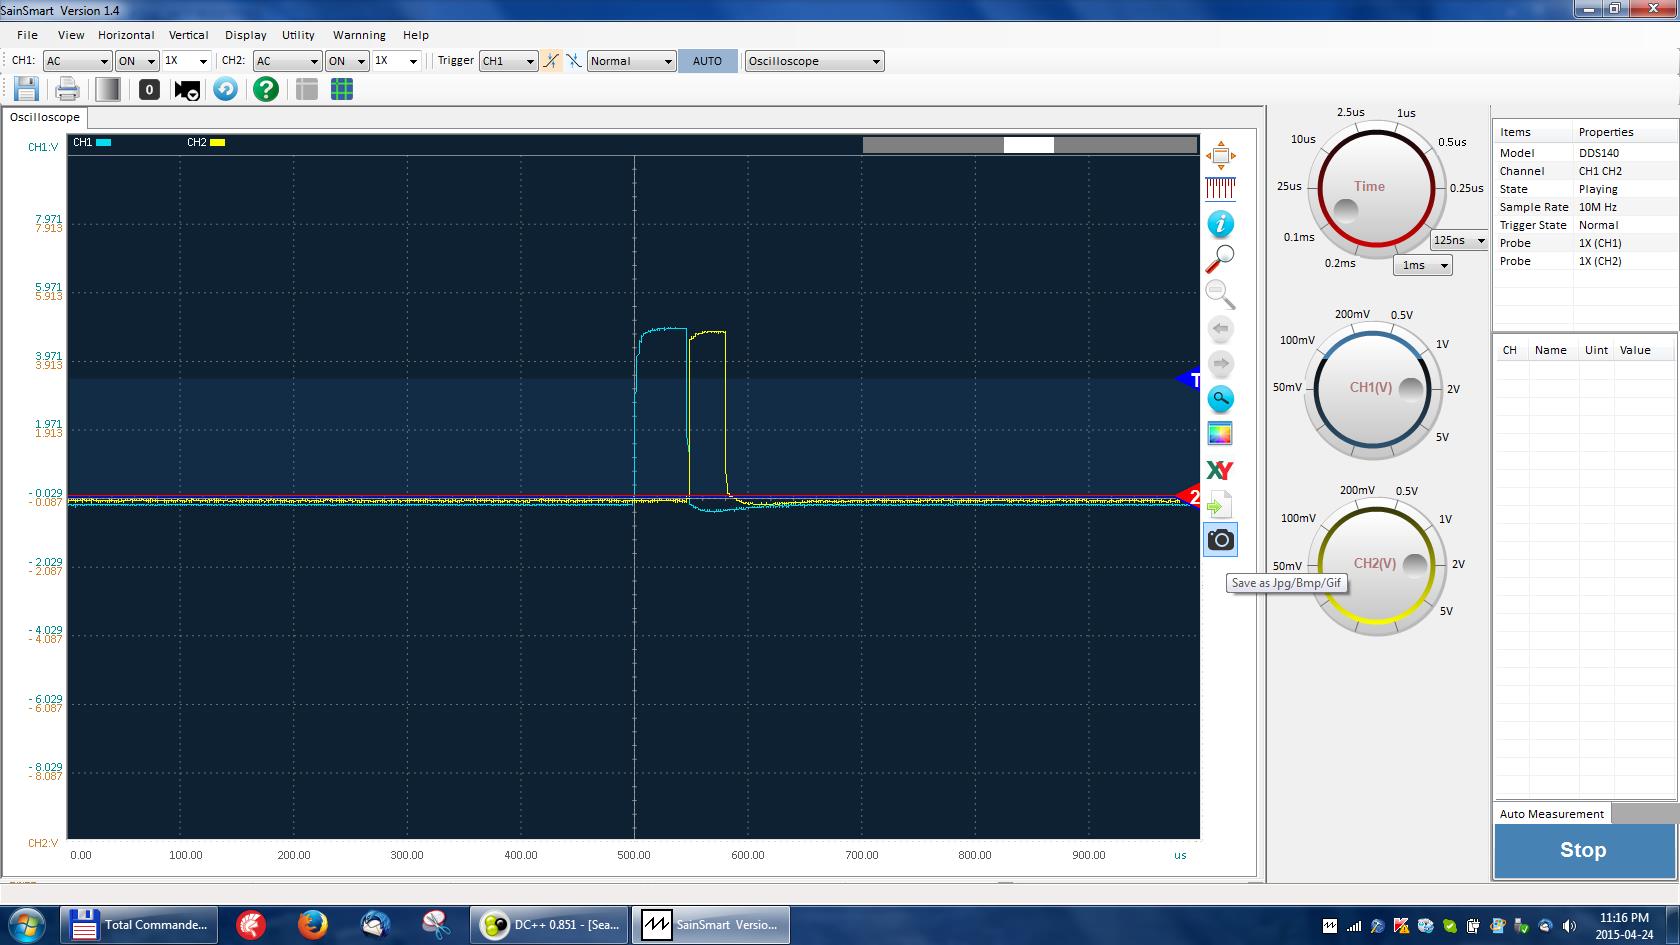Open the Warnning menu
The image size is (1680, 945).
click(359, 35)
